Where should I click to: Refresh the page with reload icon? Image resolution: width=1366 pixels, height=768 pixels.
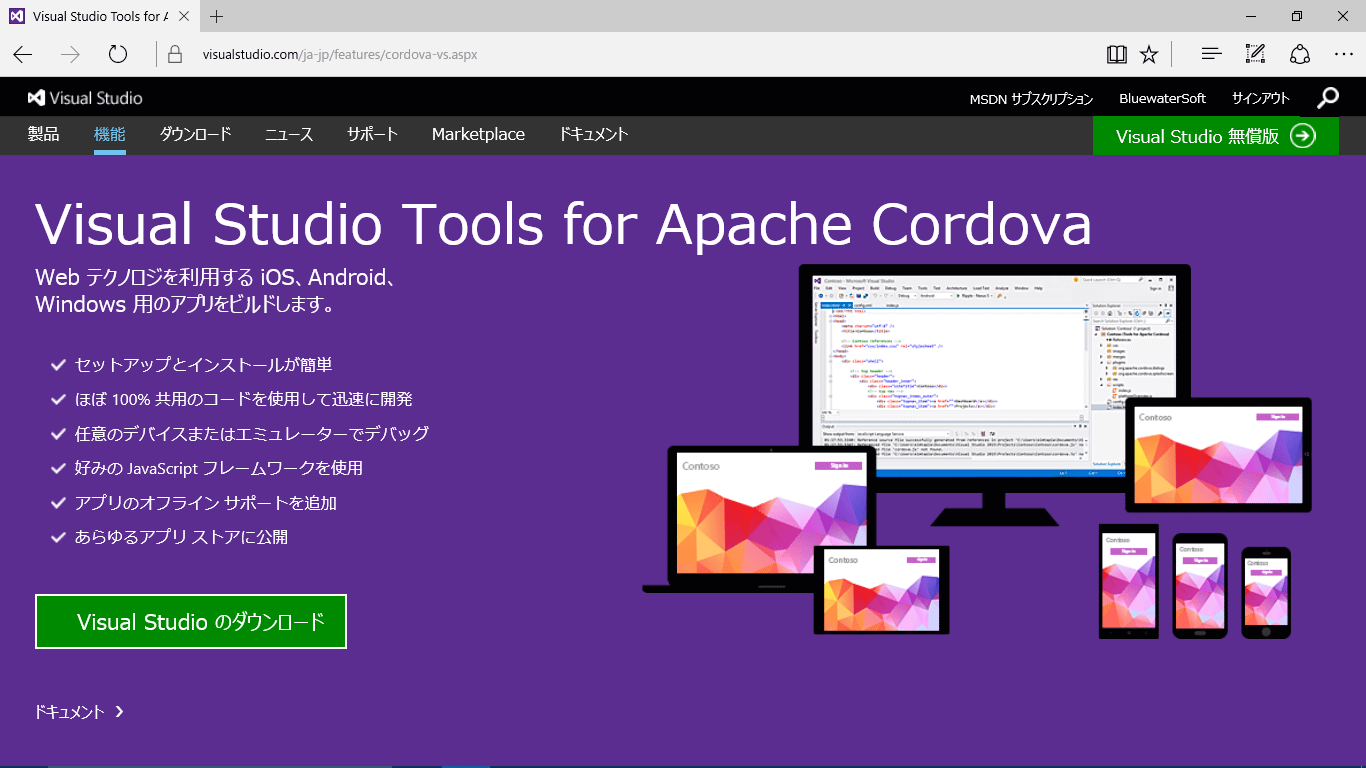point(118,54)
